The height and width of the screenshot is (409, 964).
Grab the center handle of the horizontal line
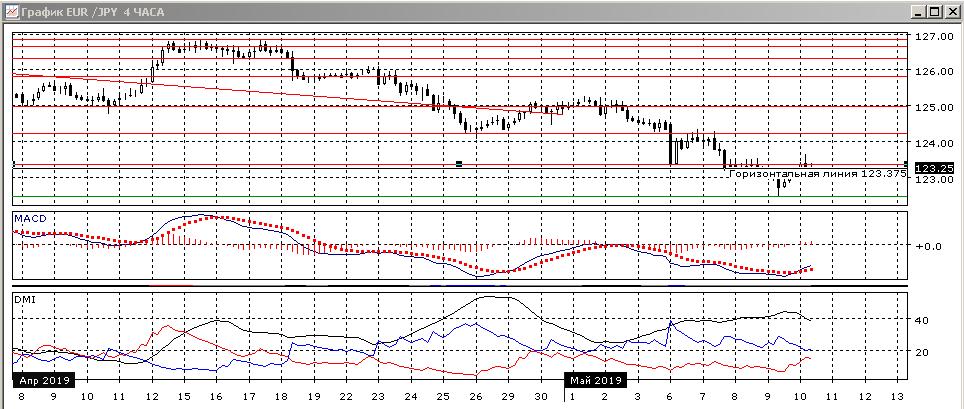[459, 163]
